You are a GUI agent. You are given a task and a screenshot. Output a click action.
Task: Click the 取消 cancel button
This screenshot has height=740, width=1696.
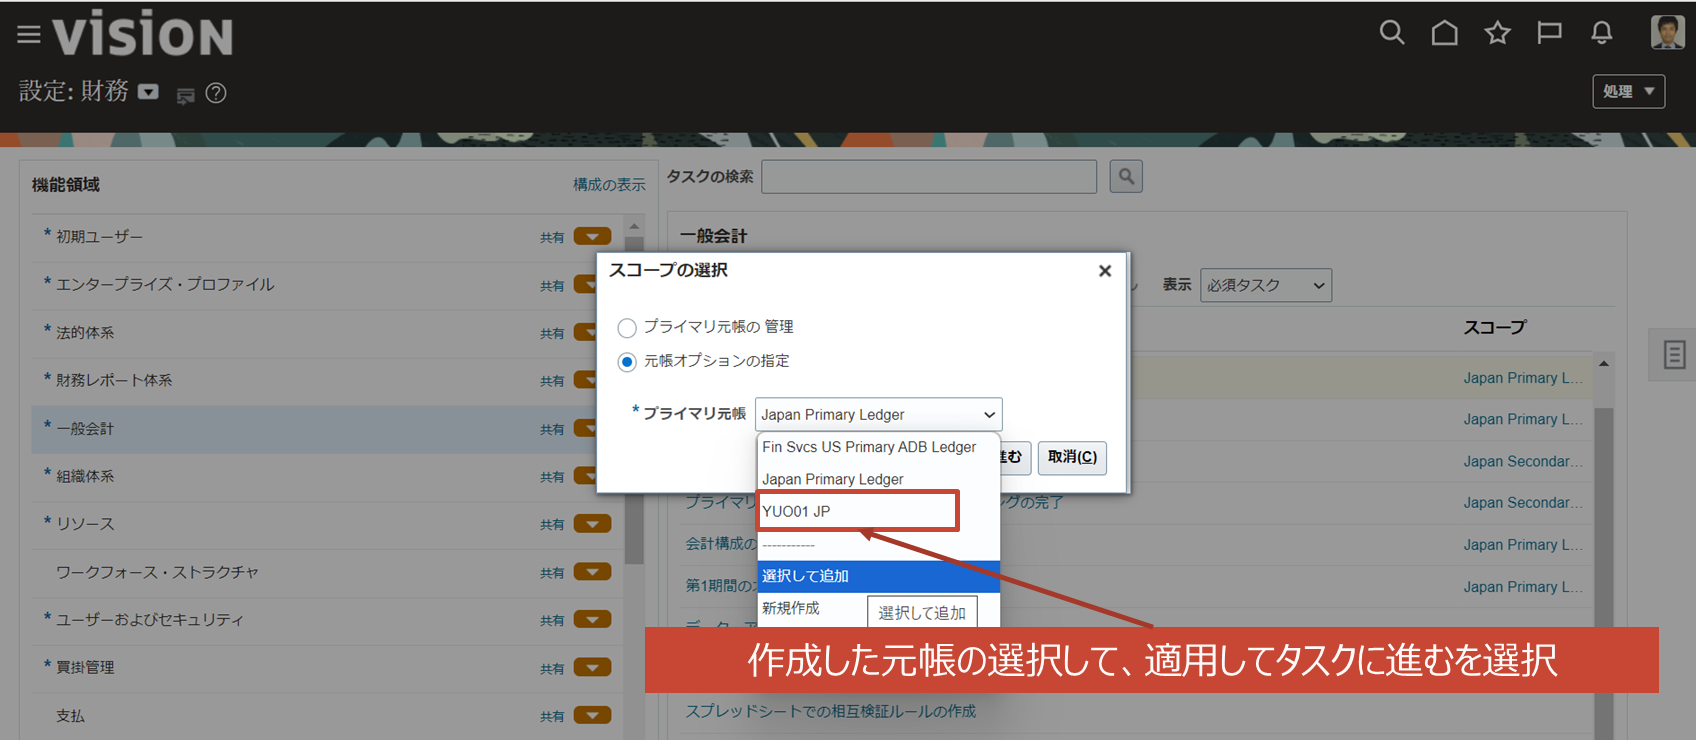tap(1072, 457)
